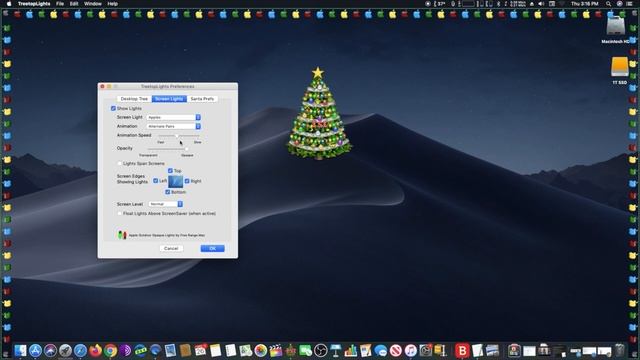Toggle the Right edge checkbox
Screen dimensions: 640x360
coord(187,181)
